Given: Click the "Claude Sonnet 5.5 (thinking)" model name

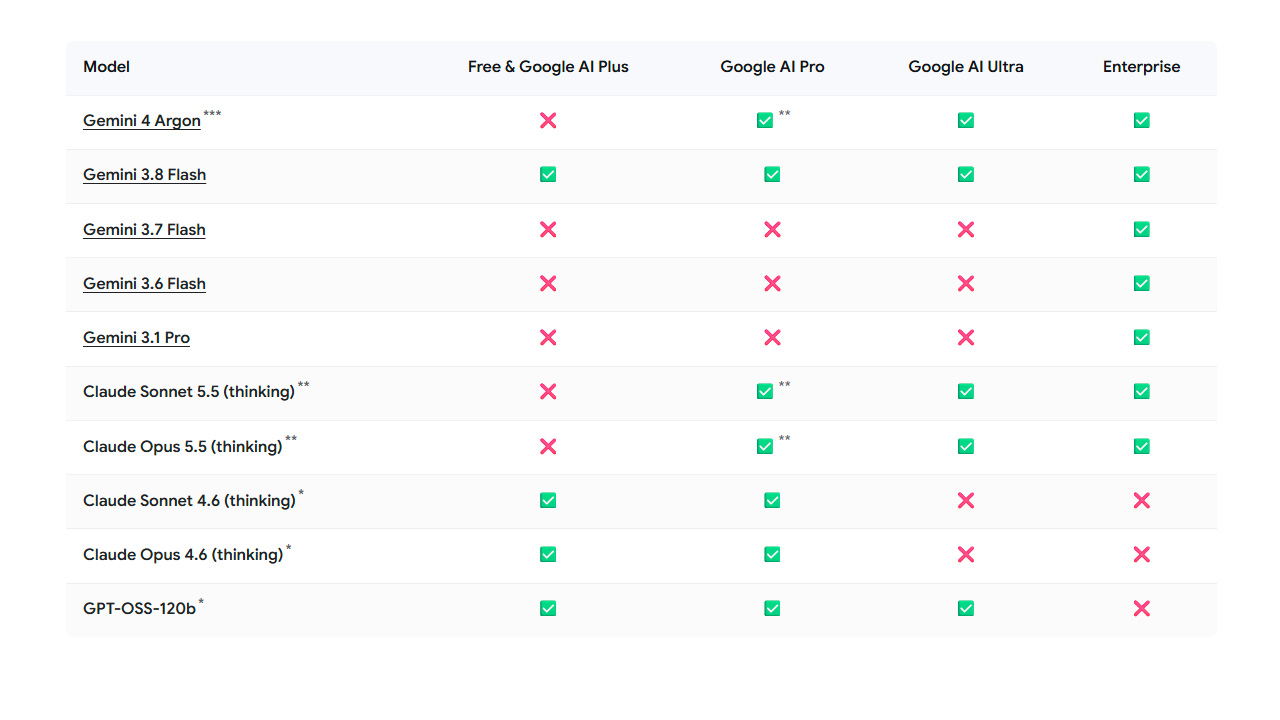Looking at the screenshot, I should click(x=189, y=392).
